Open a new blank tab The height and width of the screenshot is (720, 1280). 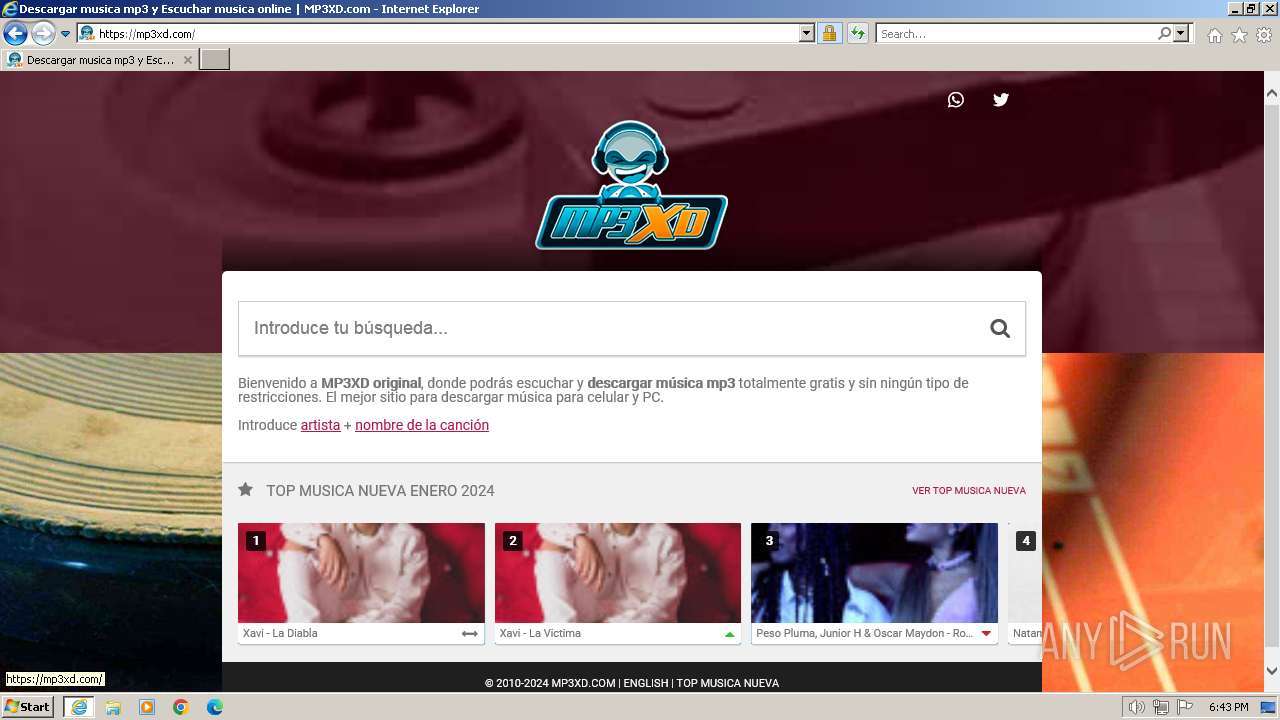[x=215, y=60]
